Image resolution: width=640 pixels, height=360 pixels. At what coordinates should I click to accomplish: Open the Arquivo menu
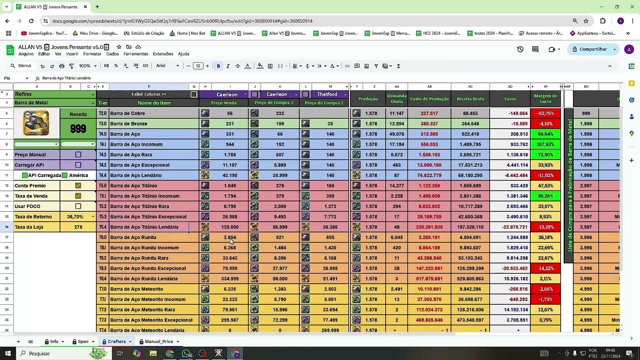click(26, 54)
